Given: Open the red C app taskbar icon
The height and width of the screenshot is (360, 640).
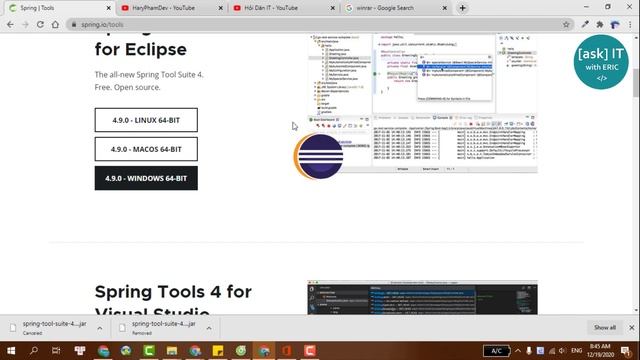Looking at the screenshot, I should (309, 351).
